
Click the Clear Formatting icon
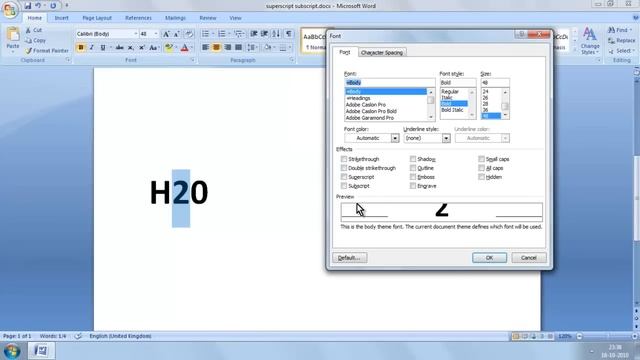[189, 34]
